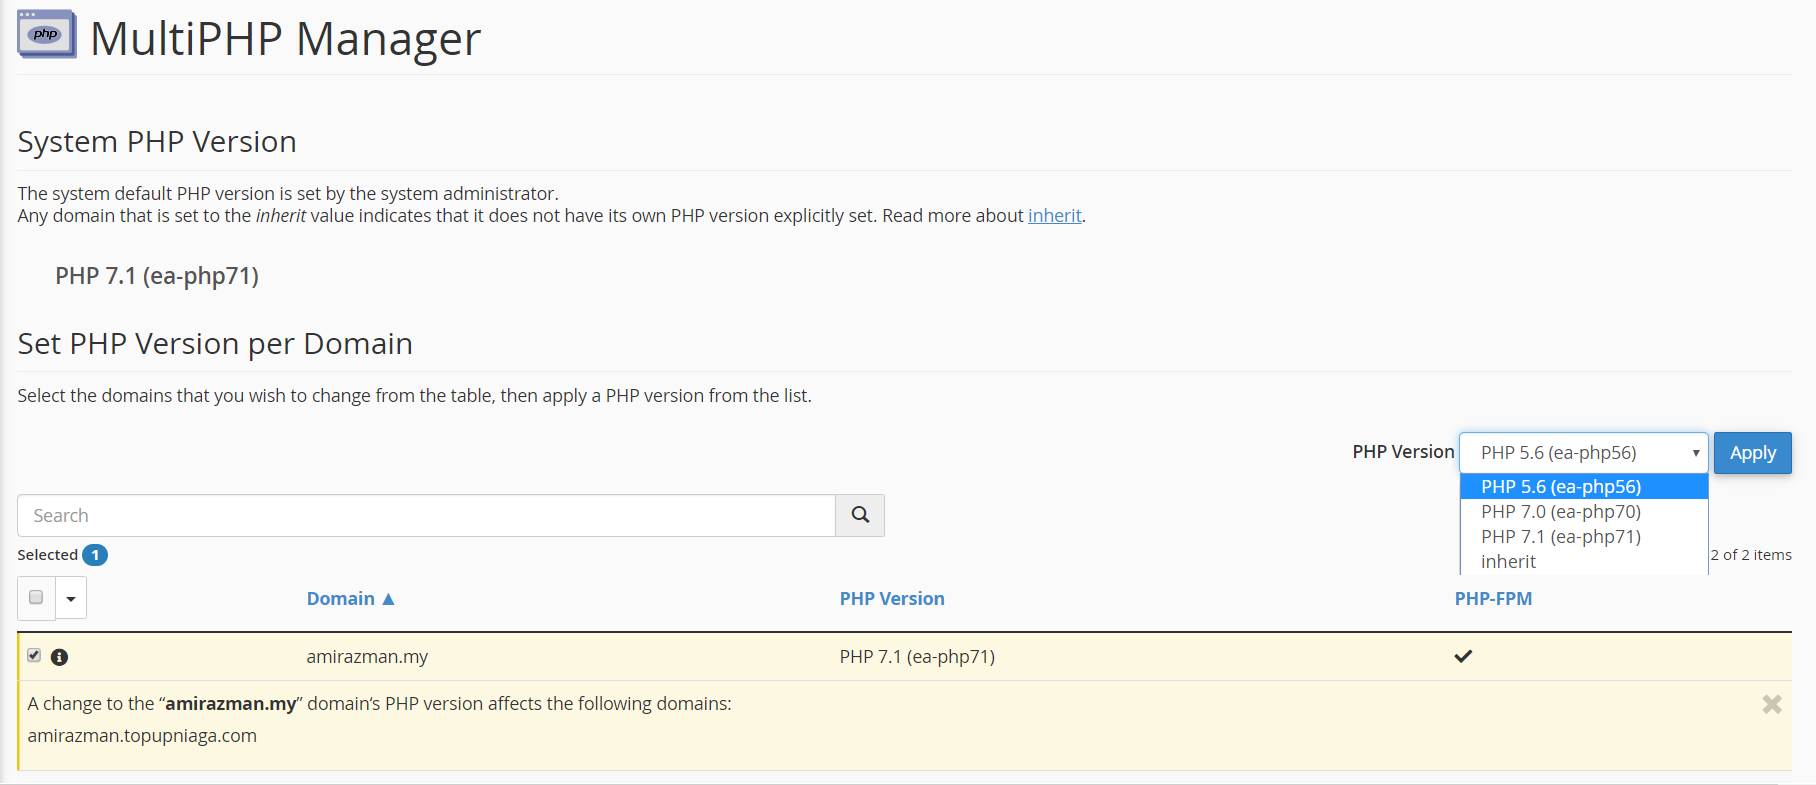Choose PHP 5.6 (ea-php56) option
This screenshot has height=785, width=1816.
pyautogui.click(x=1561, y=487)
